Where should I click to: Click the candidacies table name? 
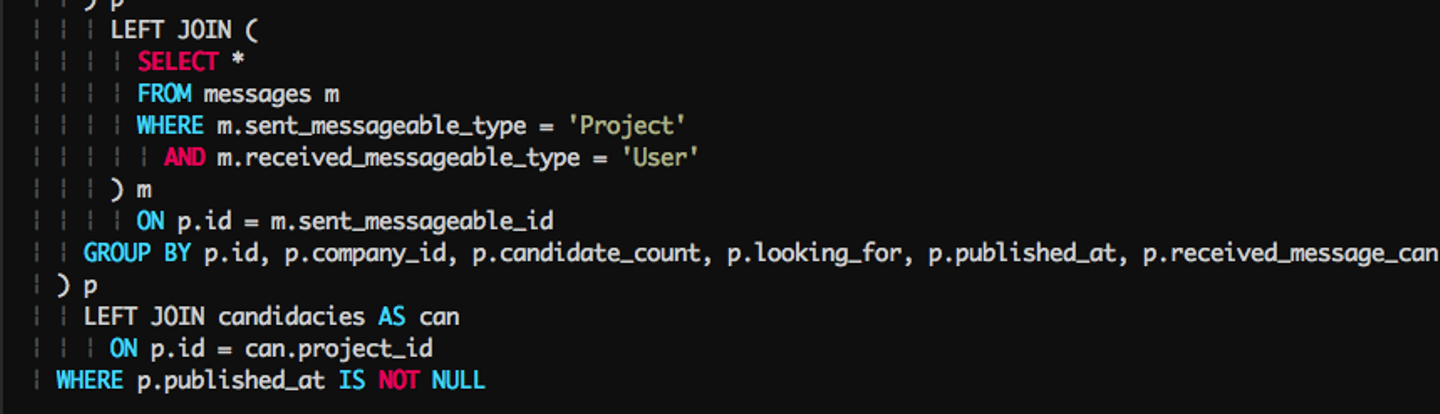[x=291, y=317]
